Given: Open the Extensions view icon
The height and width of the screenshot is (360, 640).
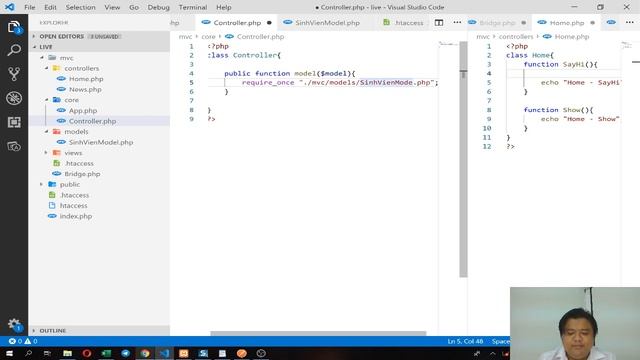Looking at the screenshot, I should [x=14, y=122].
